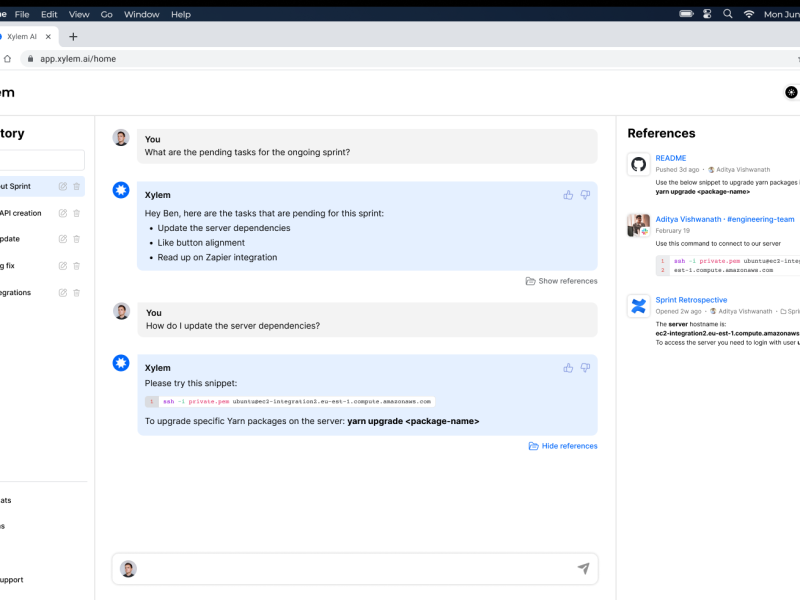Screen dimensions: 800x600
Task: Click trash icon on the 'egrations' history row
Action: point(77,293)
